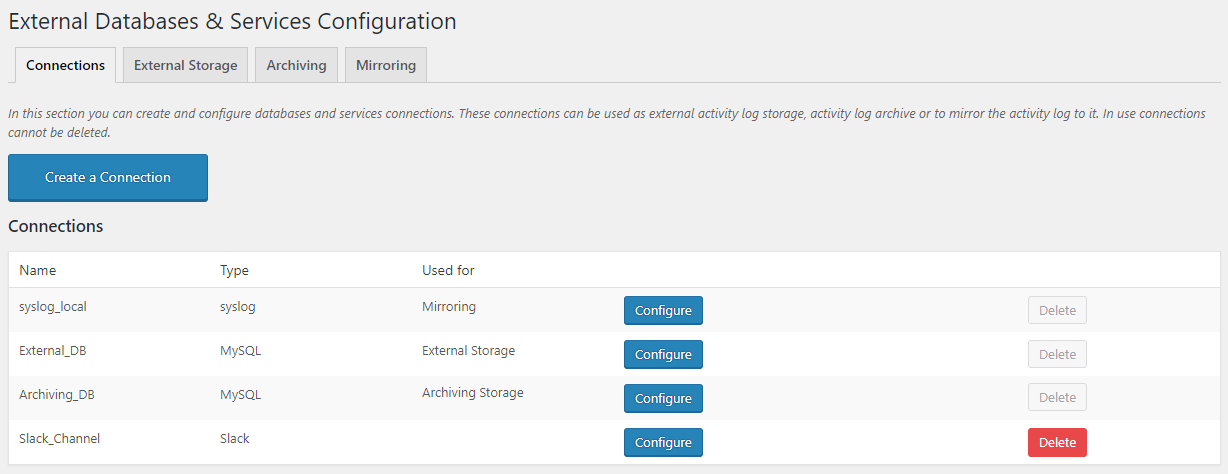The image size is (1228, 474).
Task: Select the syslog_local connection name
Action: click(x=53, y=307)
